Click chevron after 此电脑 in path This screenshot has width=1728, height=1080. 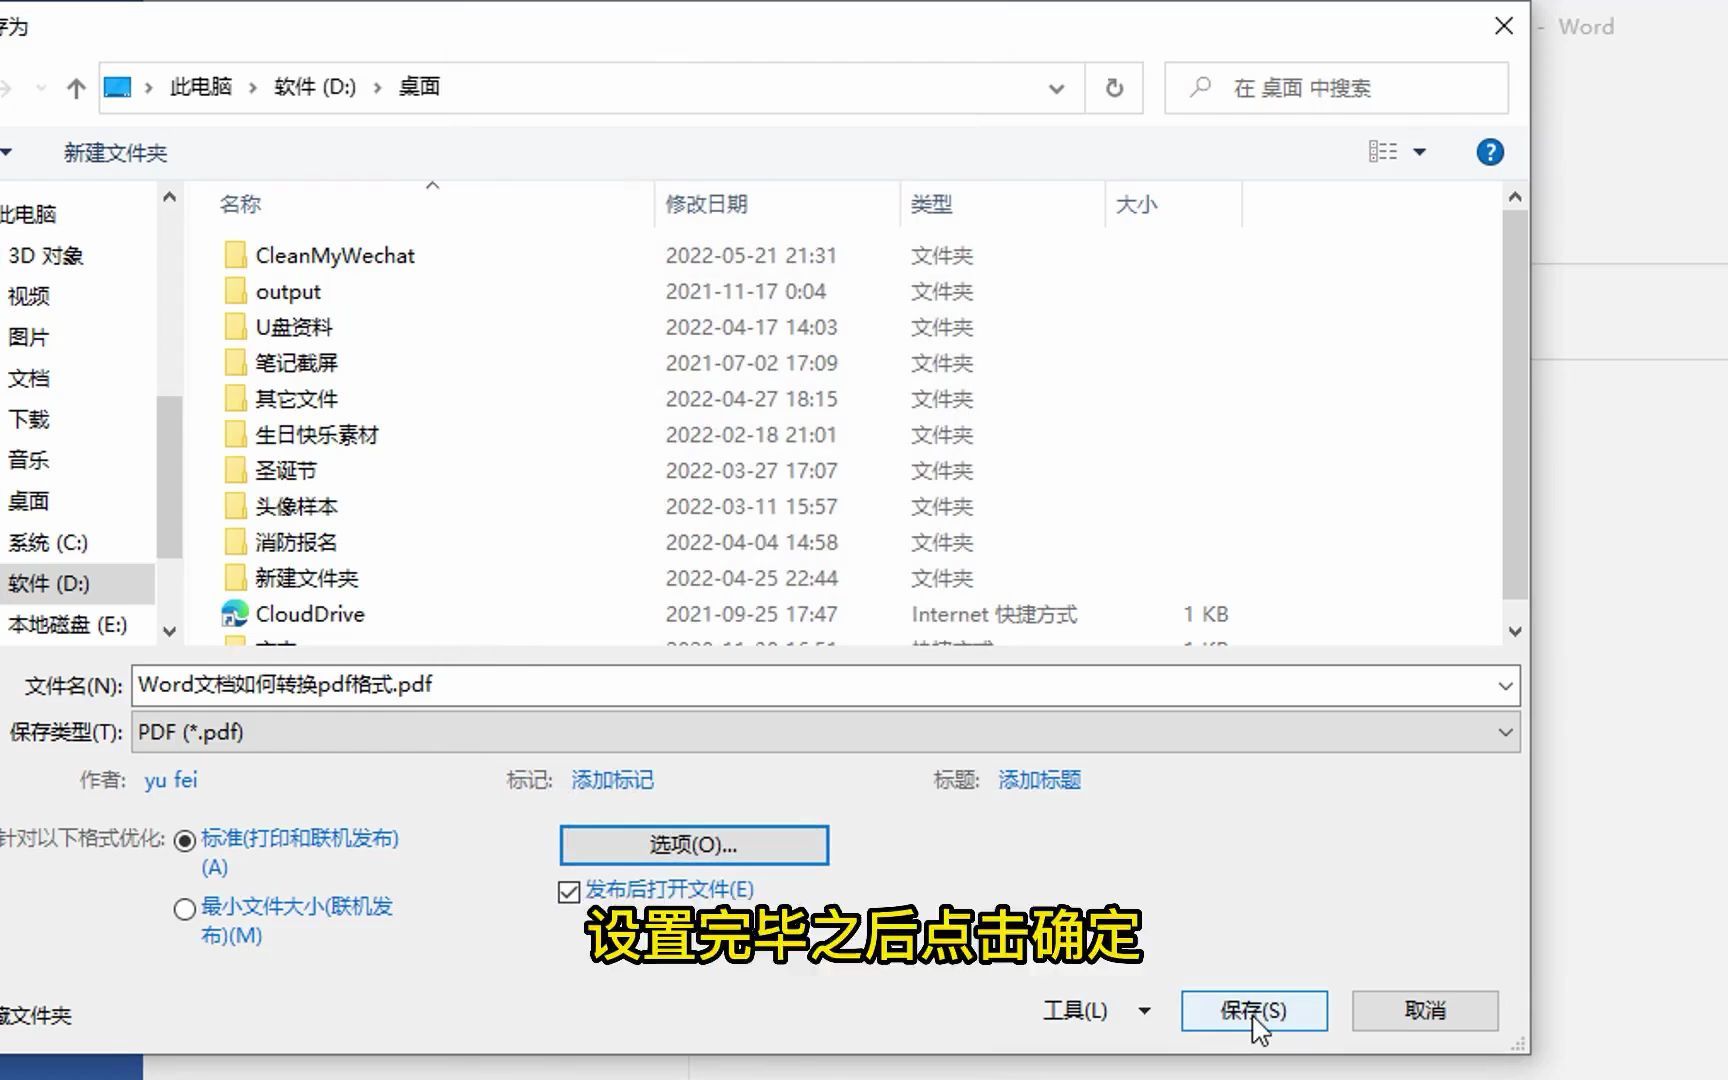click(x=252, y=88)
